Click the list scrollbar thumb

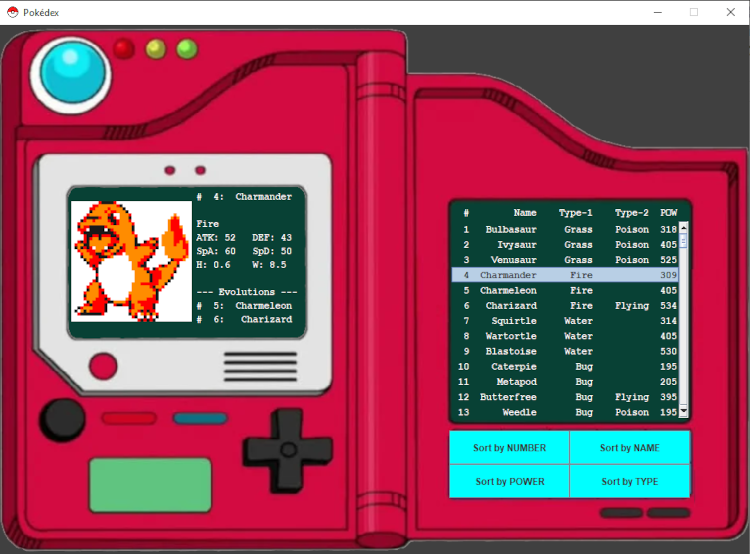click(684, 241)
